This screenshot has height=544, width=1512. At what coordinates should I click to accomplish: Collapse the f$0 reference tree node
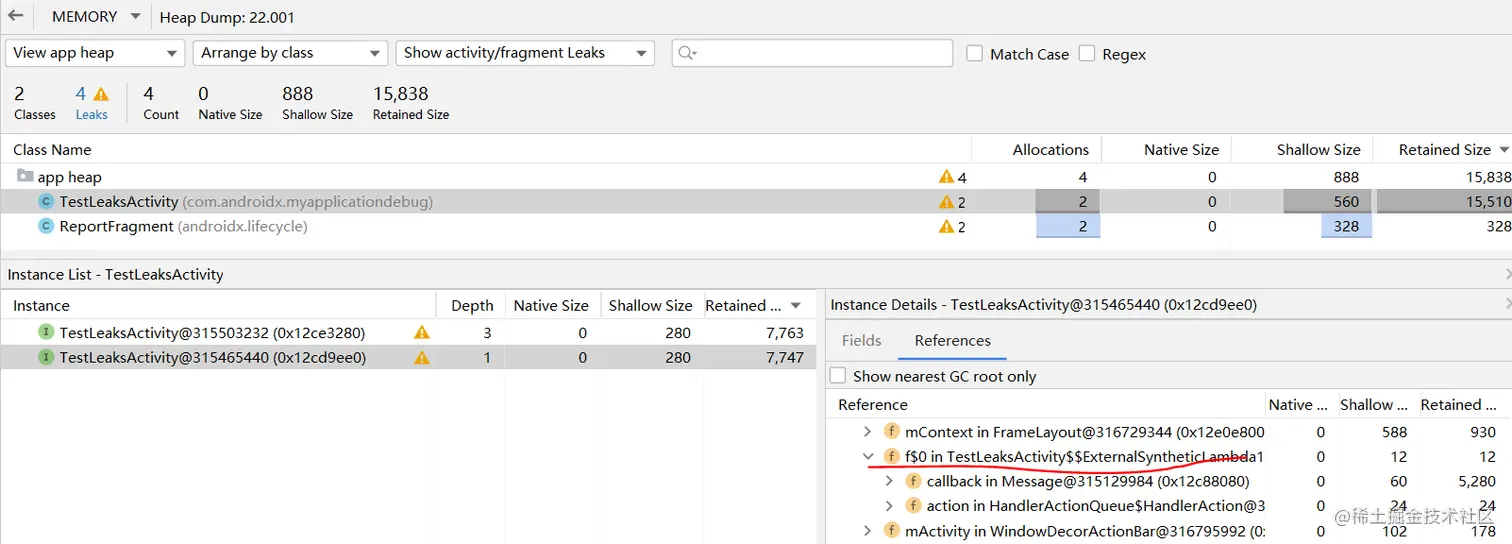[868, 457]
